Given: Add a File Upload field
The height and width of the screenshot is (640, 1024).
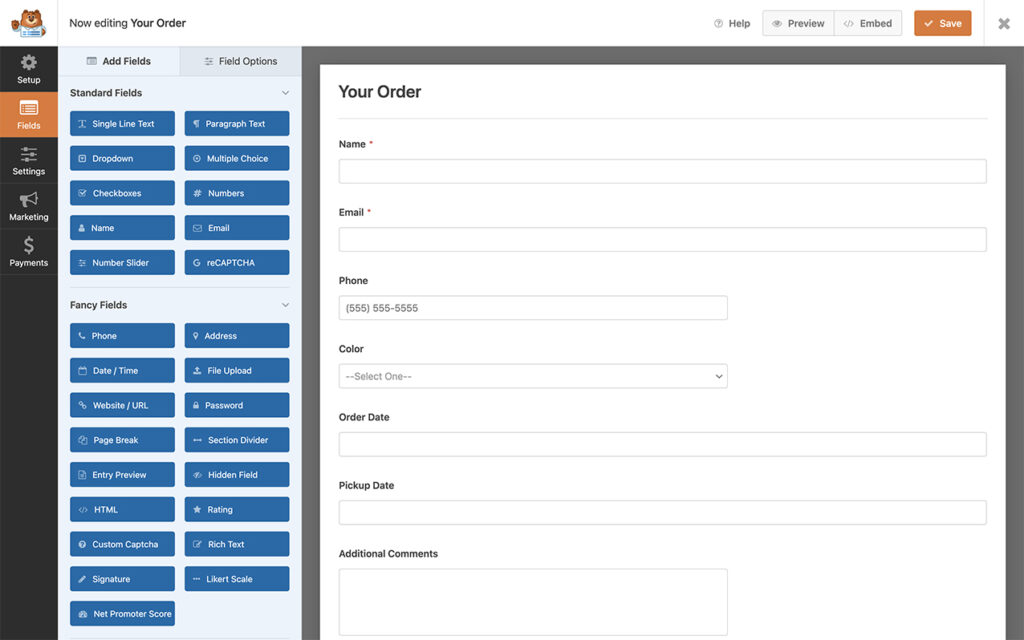Looking at the screenshot, I should coord(237,370).
